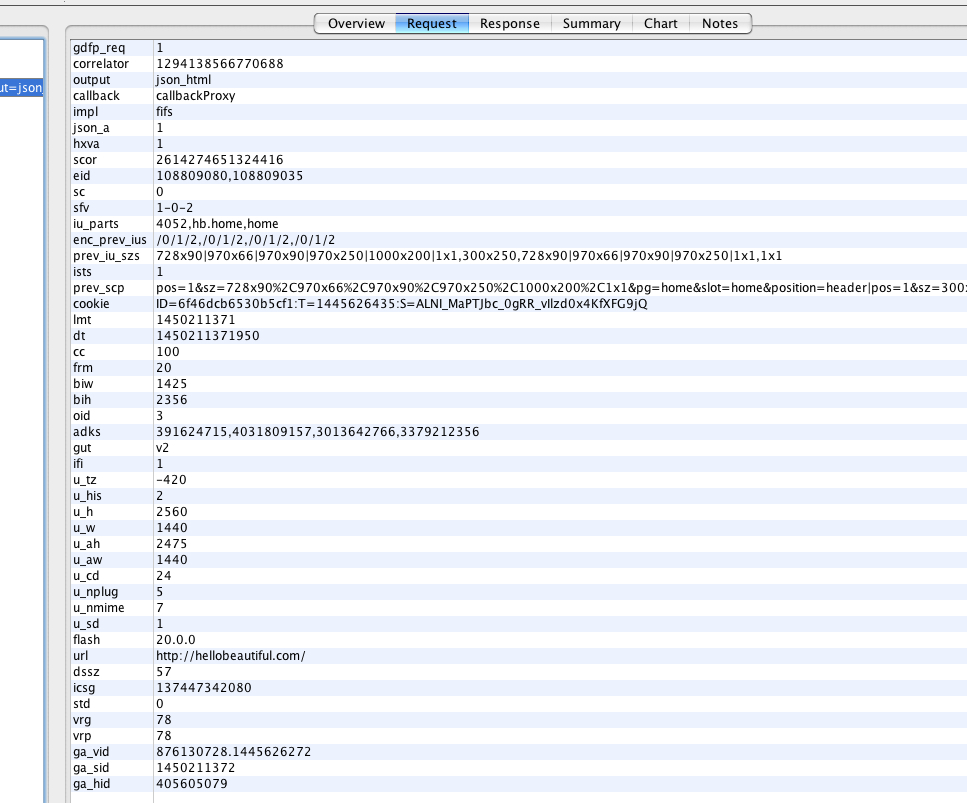Select the 'prev_scp' parameter name

tap(99, 288)
